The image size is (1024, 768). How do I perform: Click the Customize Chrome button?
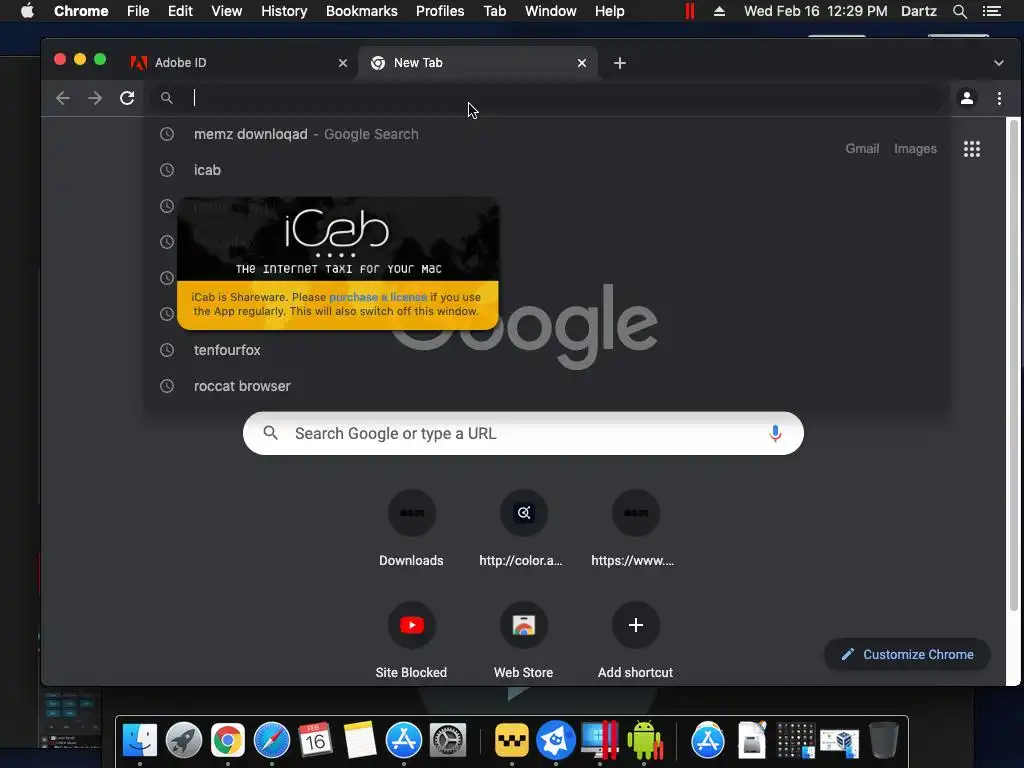(907, 654)
